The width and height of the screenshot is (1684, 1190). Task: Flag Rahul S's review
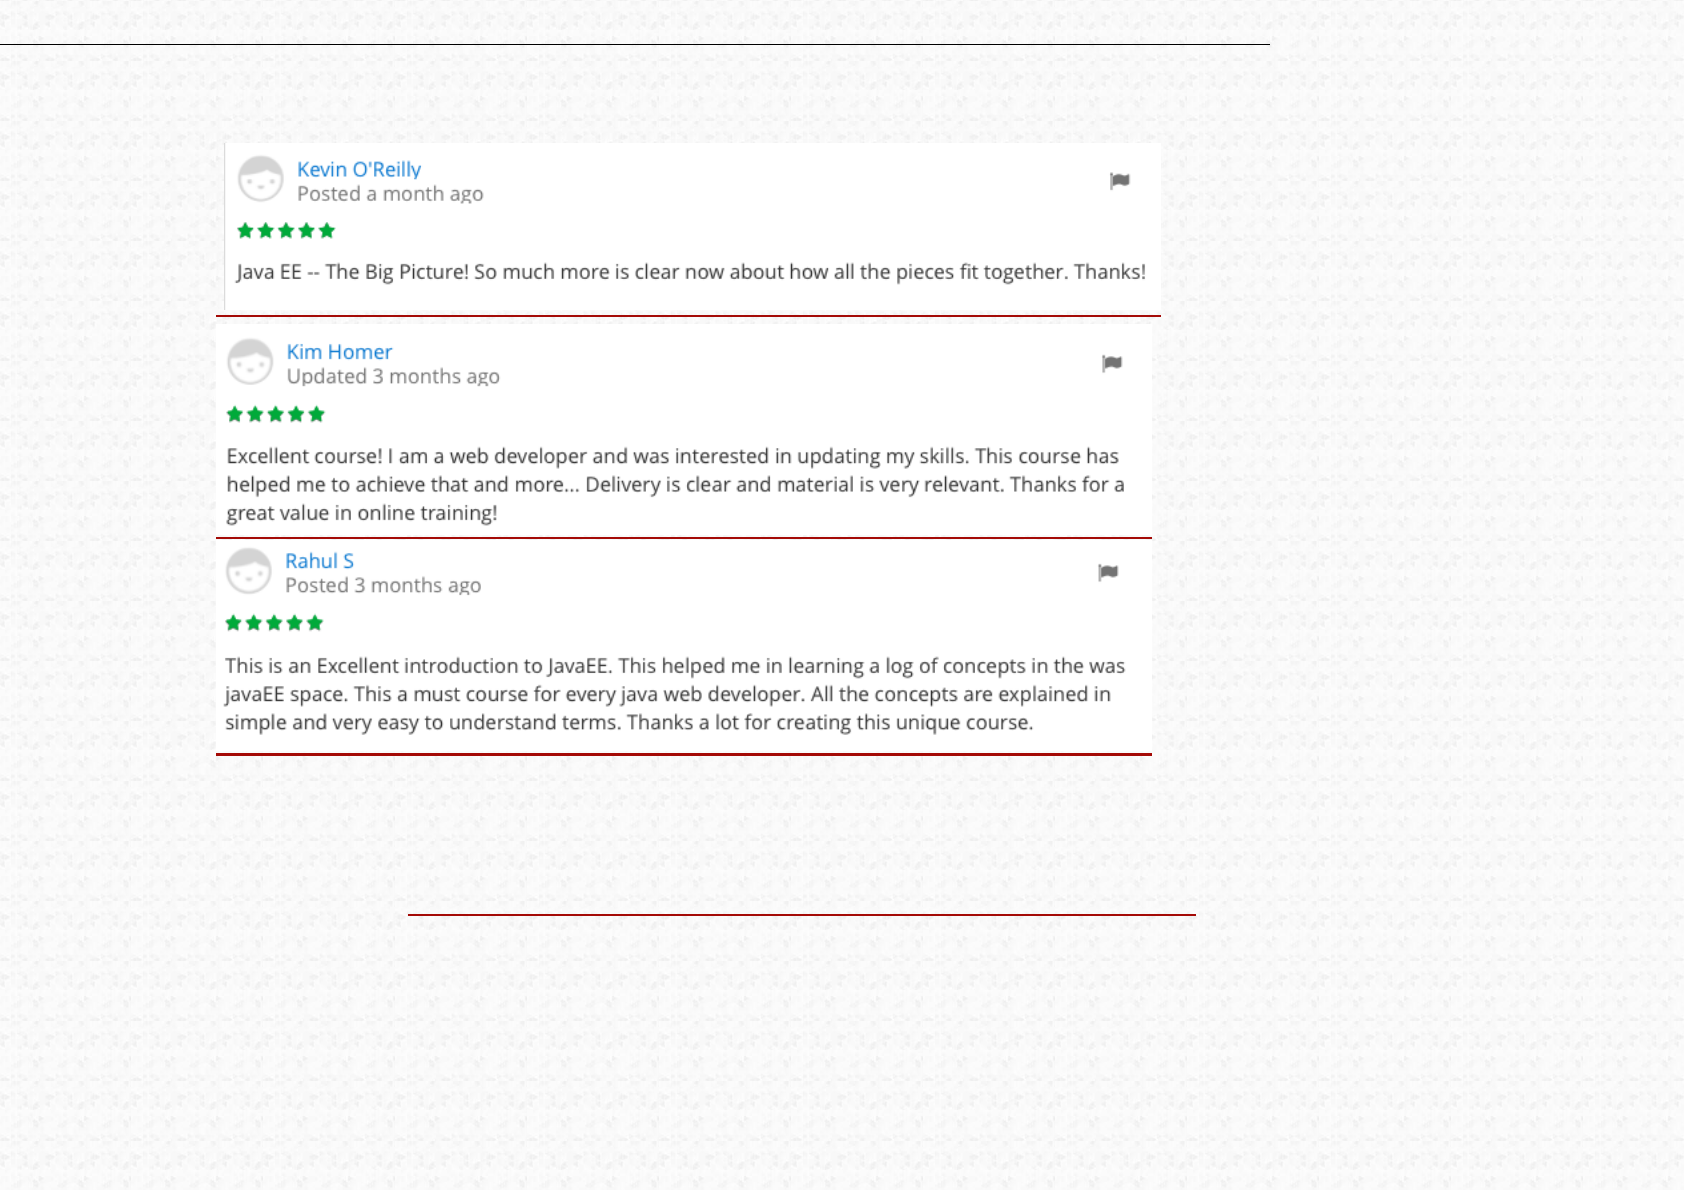click(1107, 572)
